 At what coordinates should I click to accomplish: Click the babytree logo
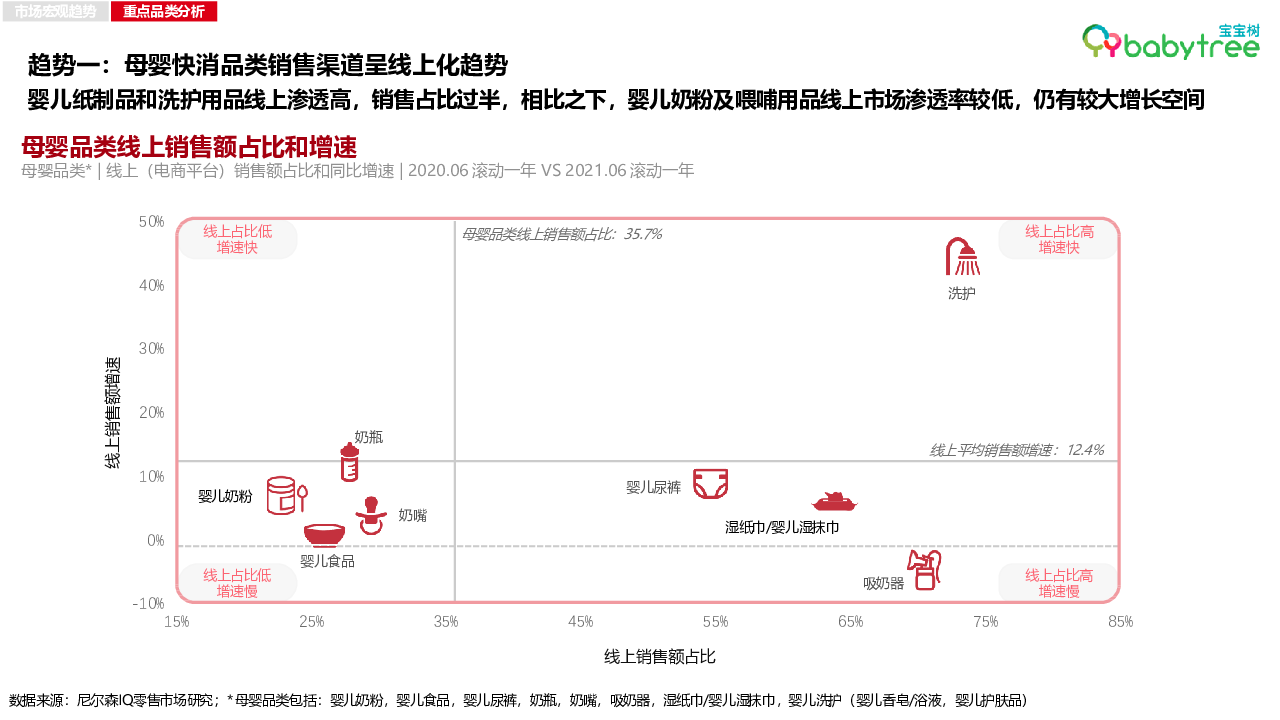point(1170,41)
